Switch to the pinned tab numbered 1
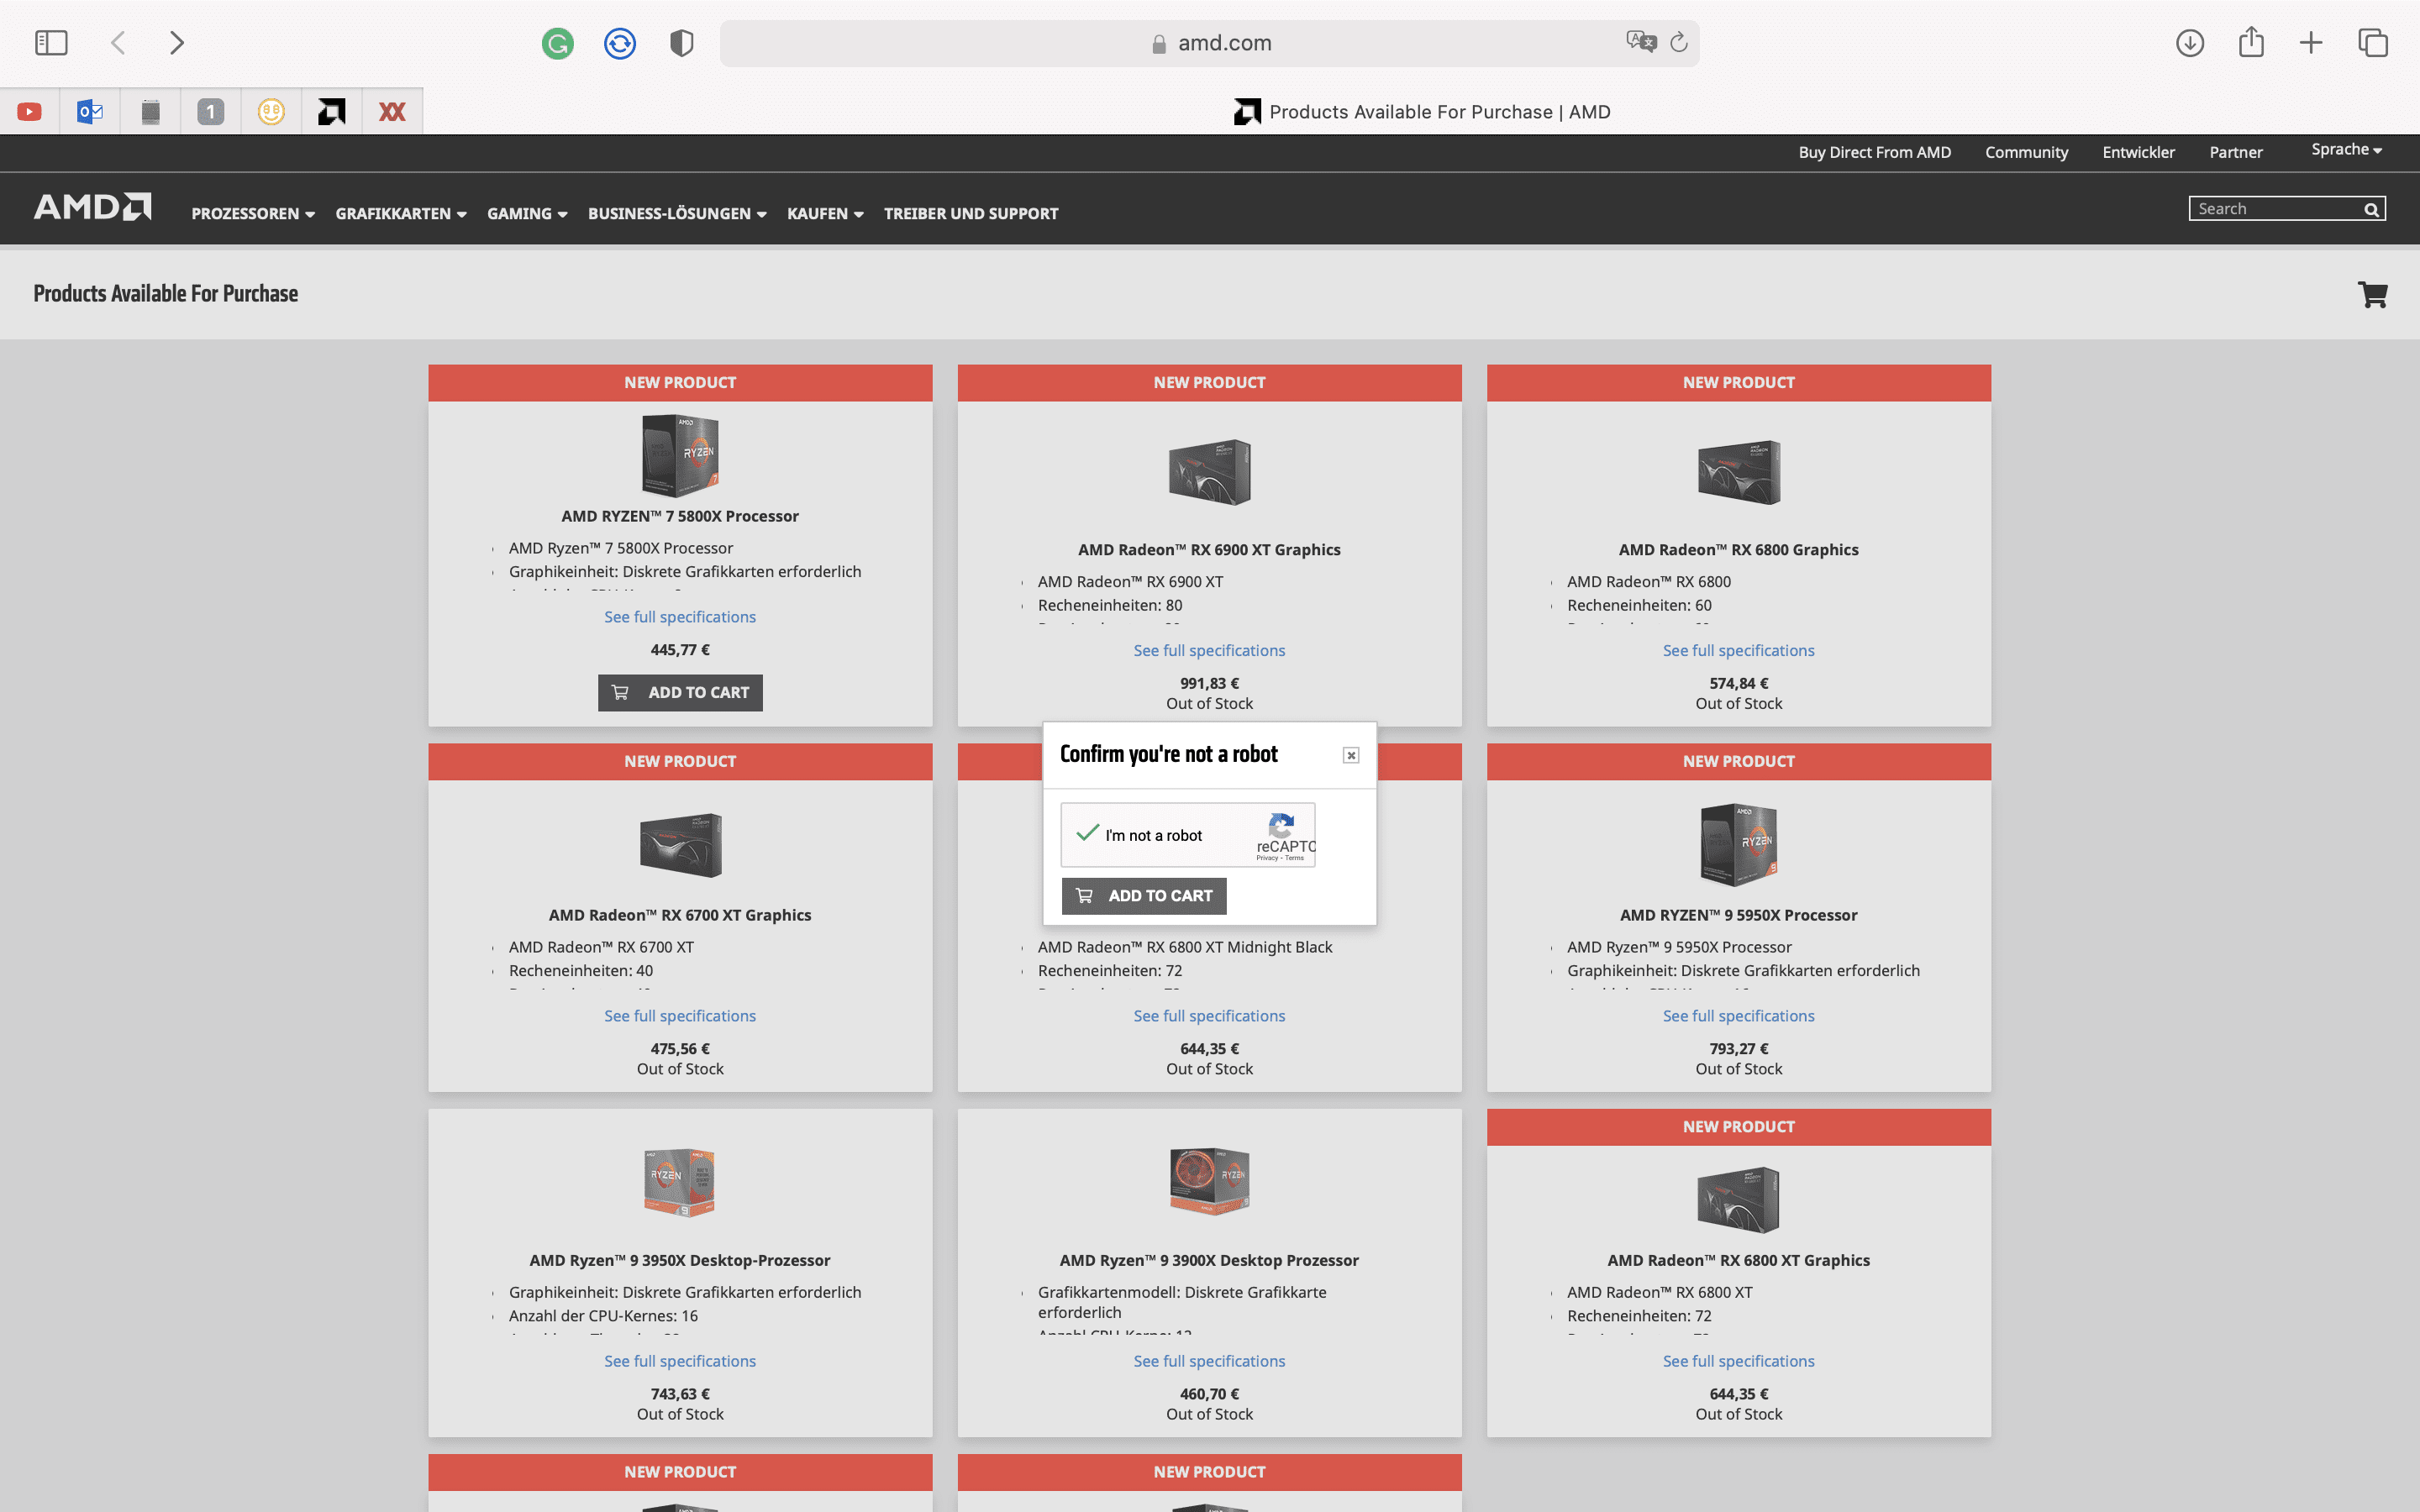Image resolution: width=2420 pixels, height=1512 pixels. click(211, 112)
